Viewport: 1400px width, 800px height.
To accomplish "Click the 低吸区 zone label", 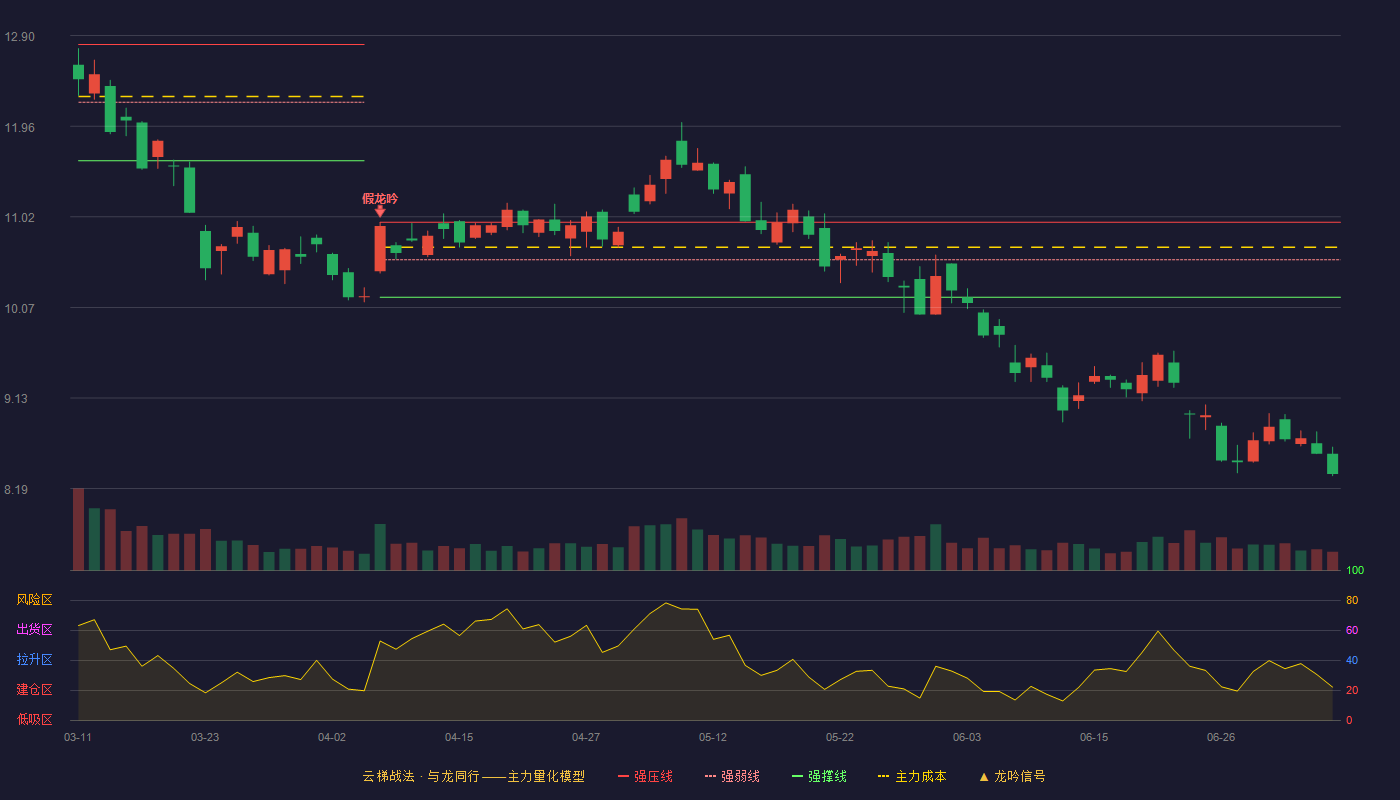I will click(x=35, y=719).
